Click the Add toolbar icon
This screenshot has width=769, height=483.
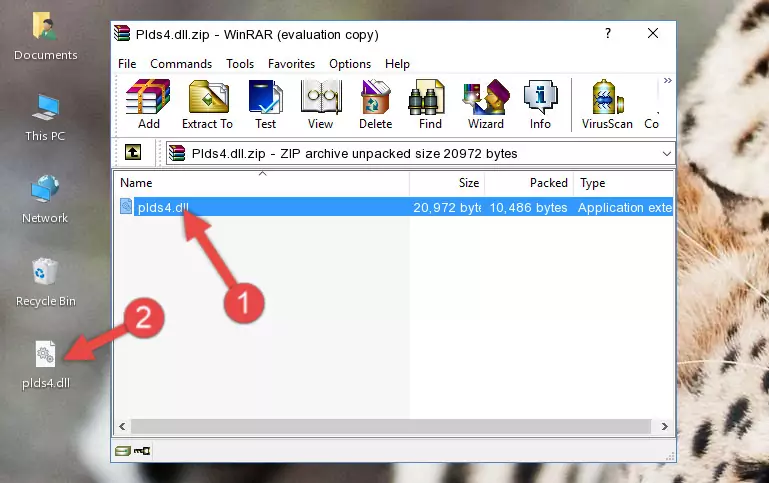click(x=148, y=104)
